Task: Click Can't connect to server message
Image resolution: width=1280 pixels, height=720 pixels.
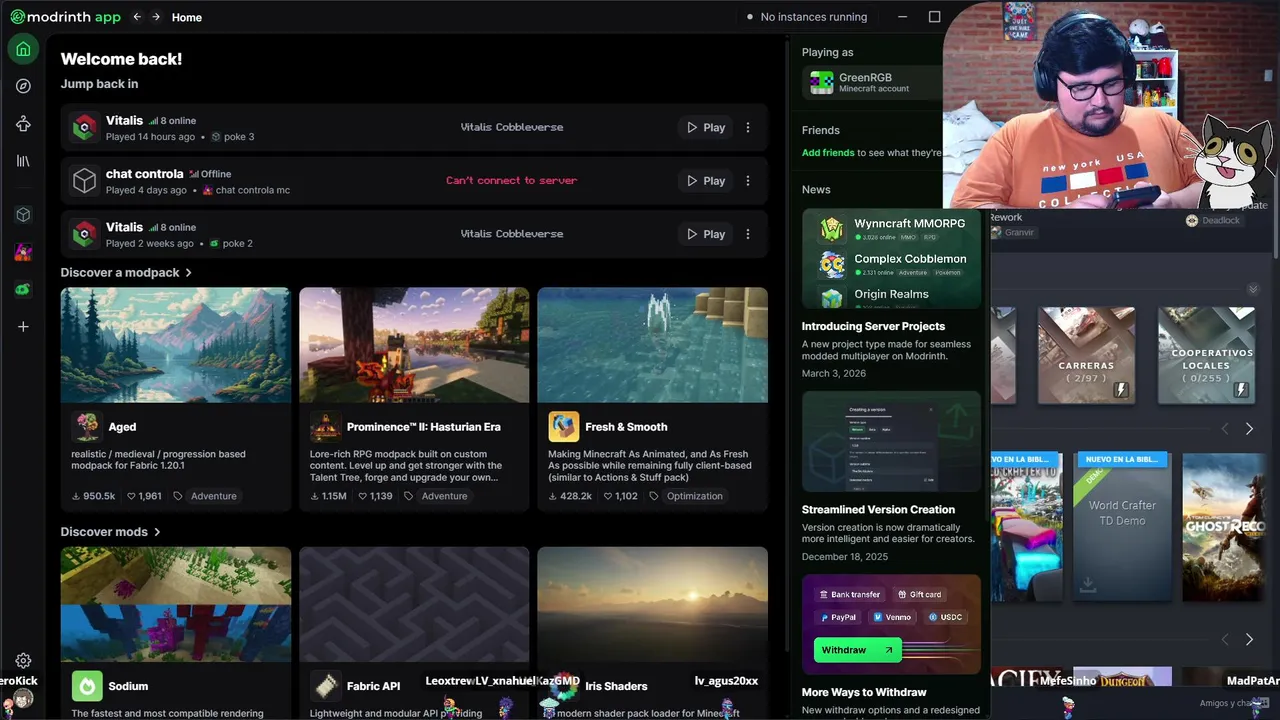Action: [x=511, y=181]
